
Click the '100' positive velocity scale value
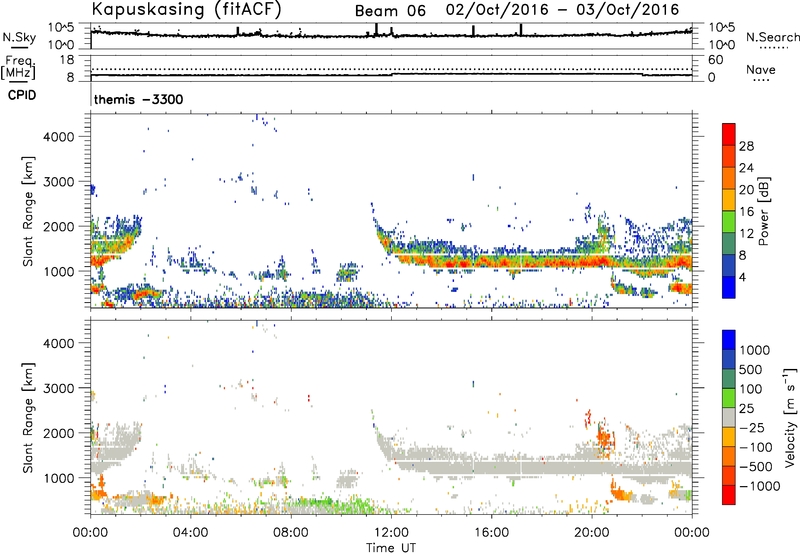pos(751,389)
